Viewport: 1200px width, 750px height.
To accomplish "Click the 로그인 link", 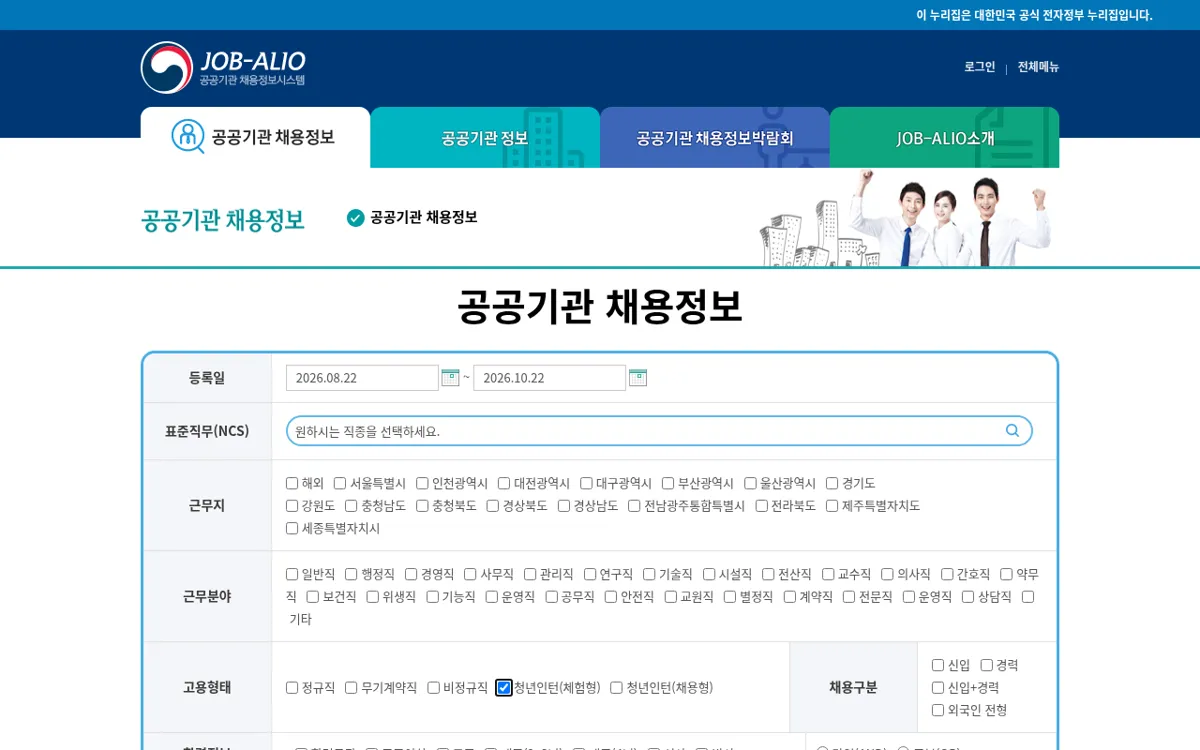I will (x=980, y=67).
